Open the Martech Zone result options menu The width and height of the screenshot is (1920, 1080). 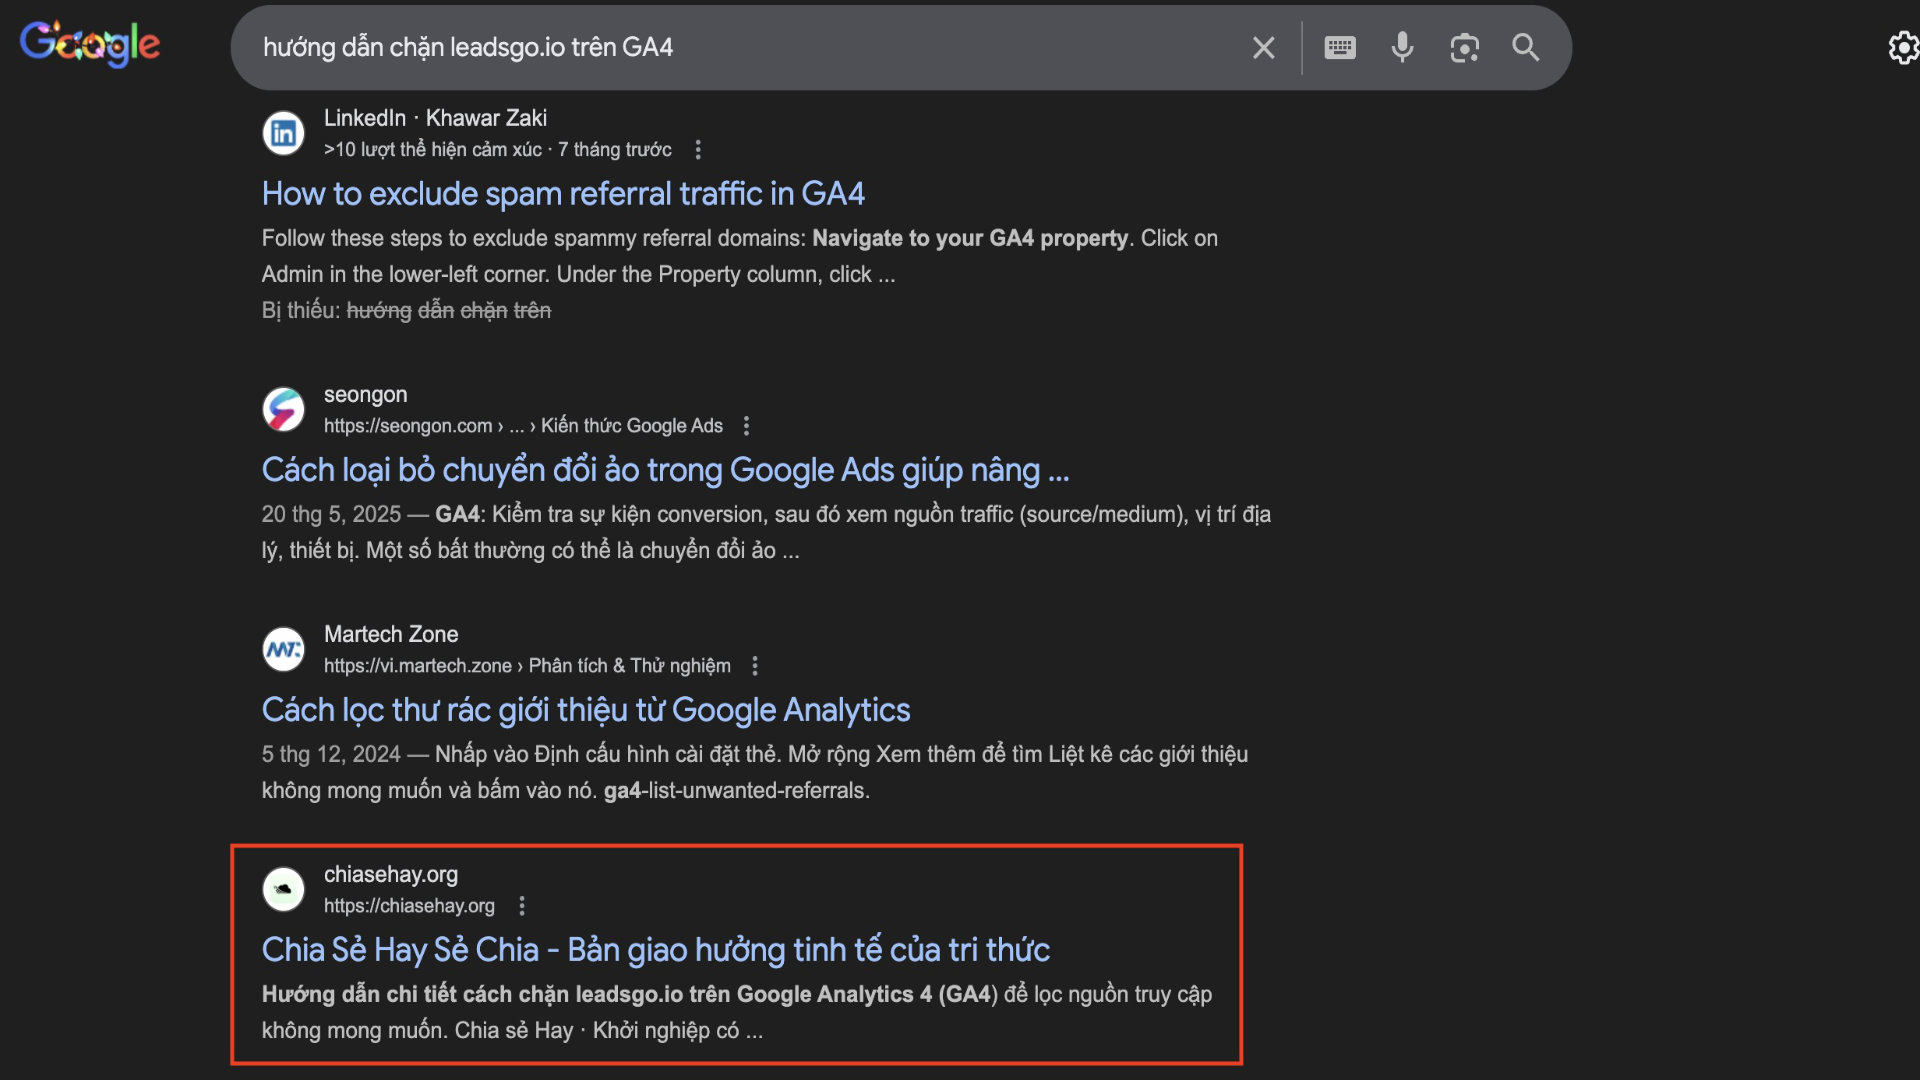755,665
